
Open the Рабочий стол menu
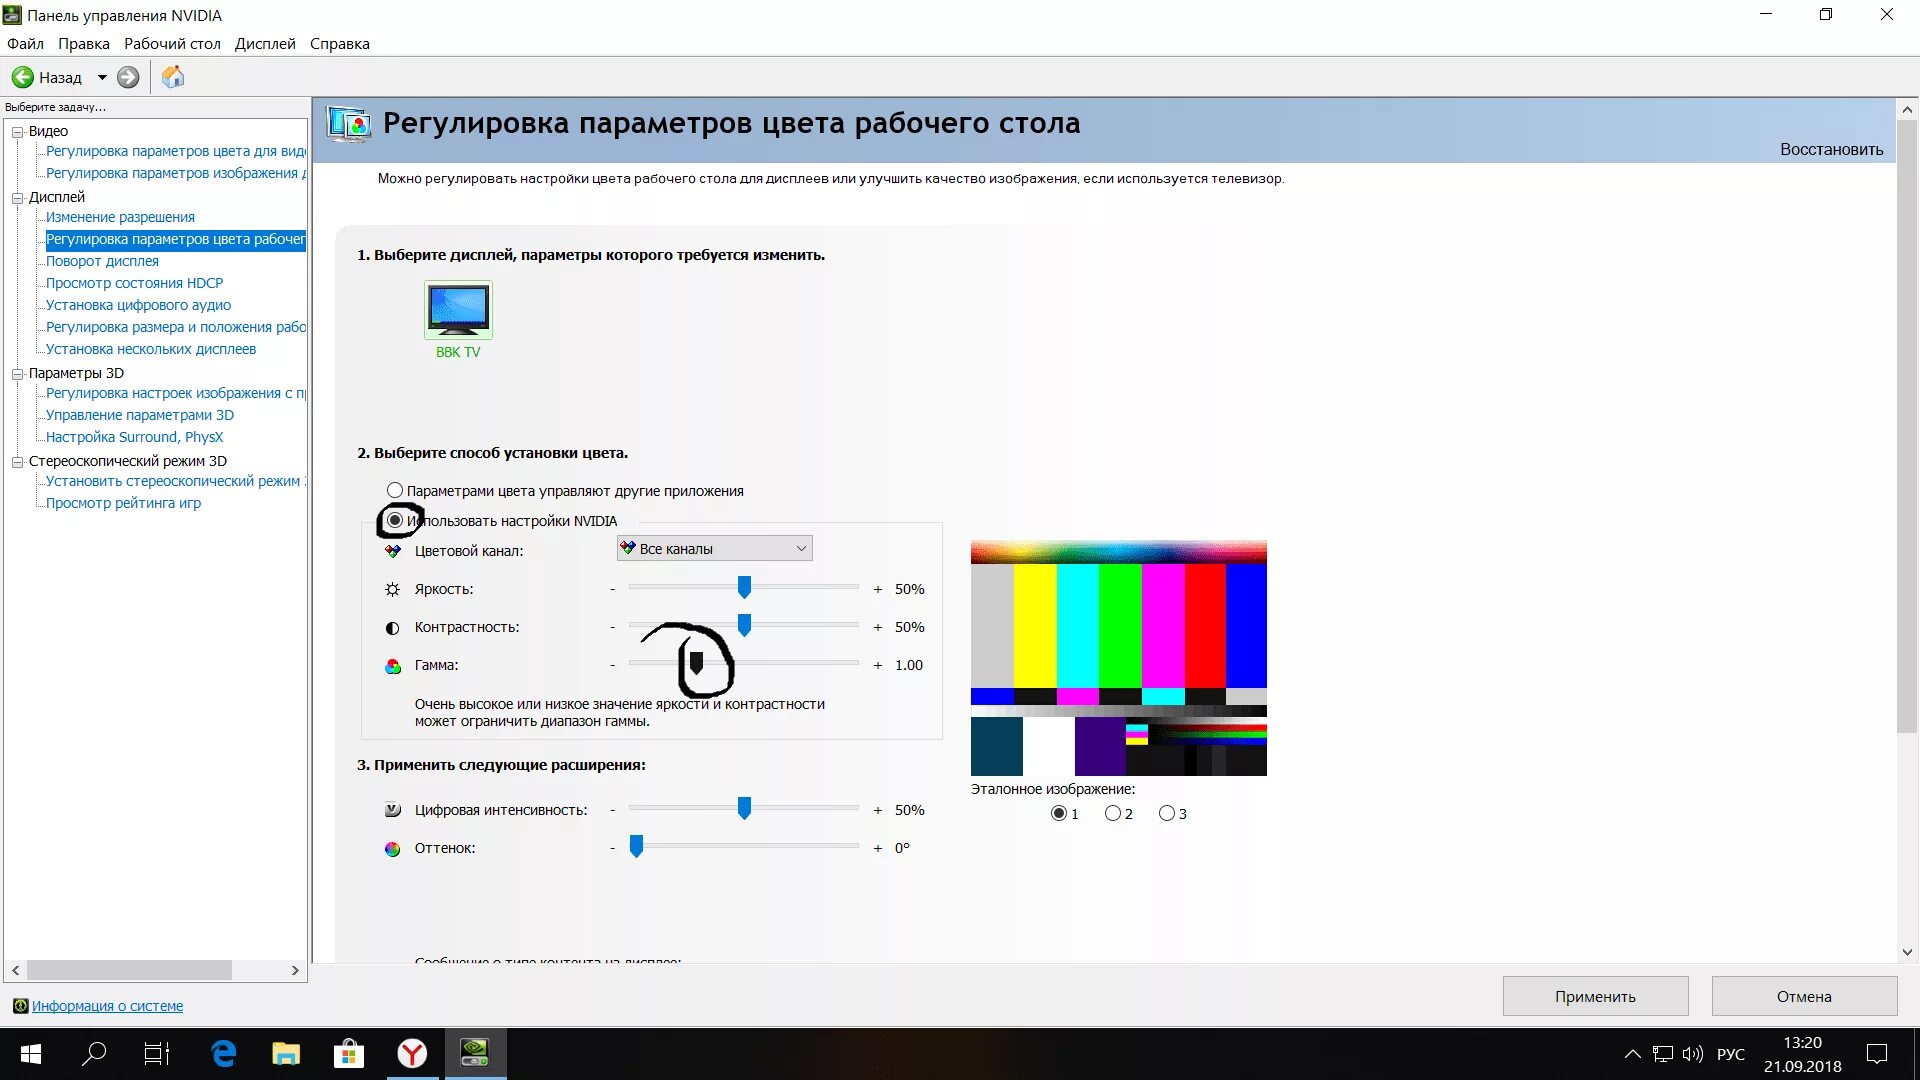pos(172,44)
